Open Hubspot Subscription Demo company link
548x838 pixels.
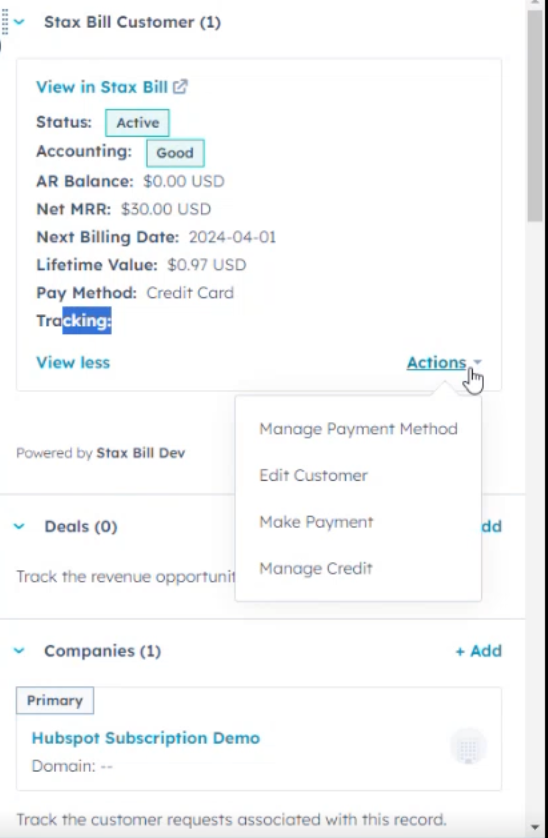point(146,738)
